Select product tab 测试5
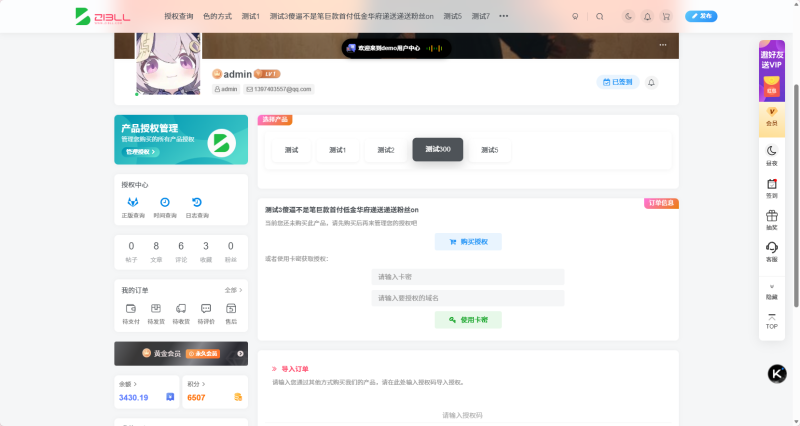The height and width of the screenshot is (426, 800). pyautogui.click(x=489, y=150)
